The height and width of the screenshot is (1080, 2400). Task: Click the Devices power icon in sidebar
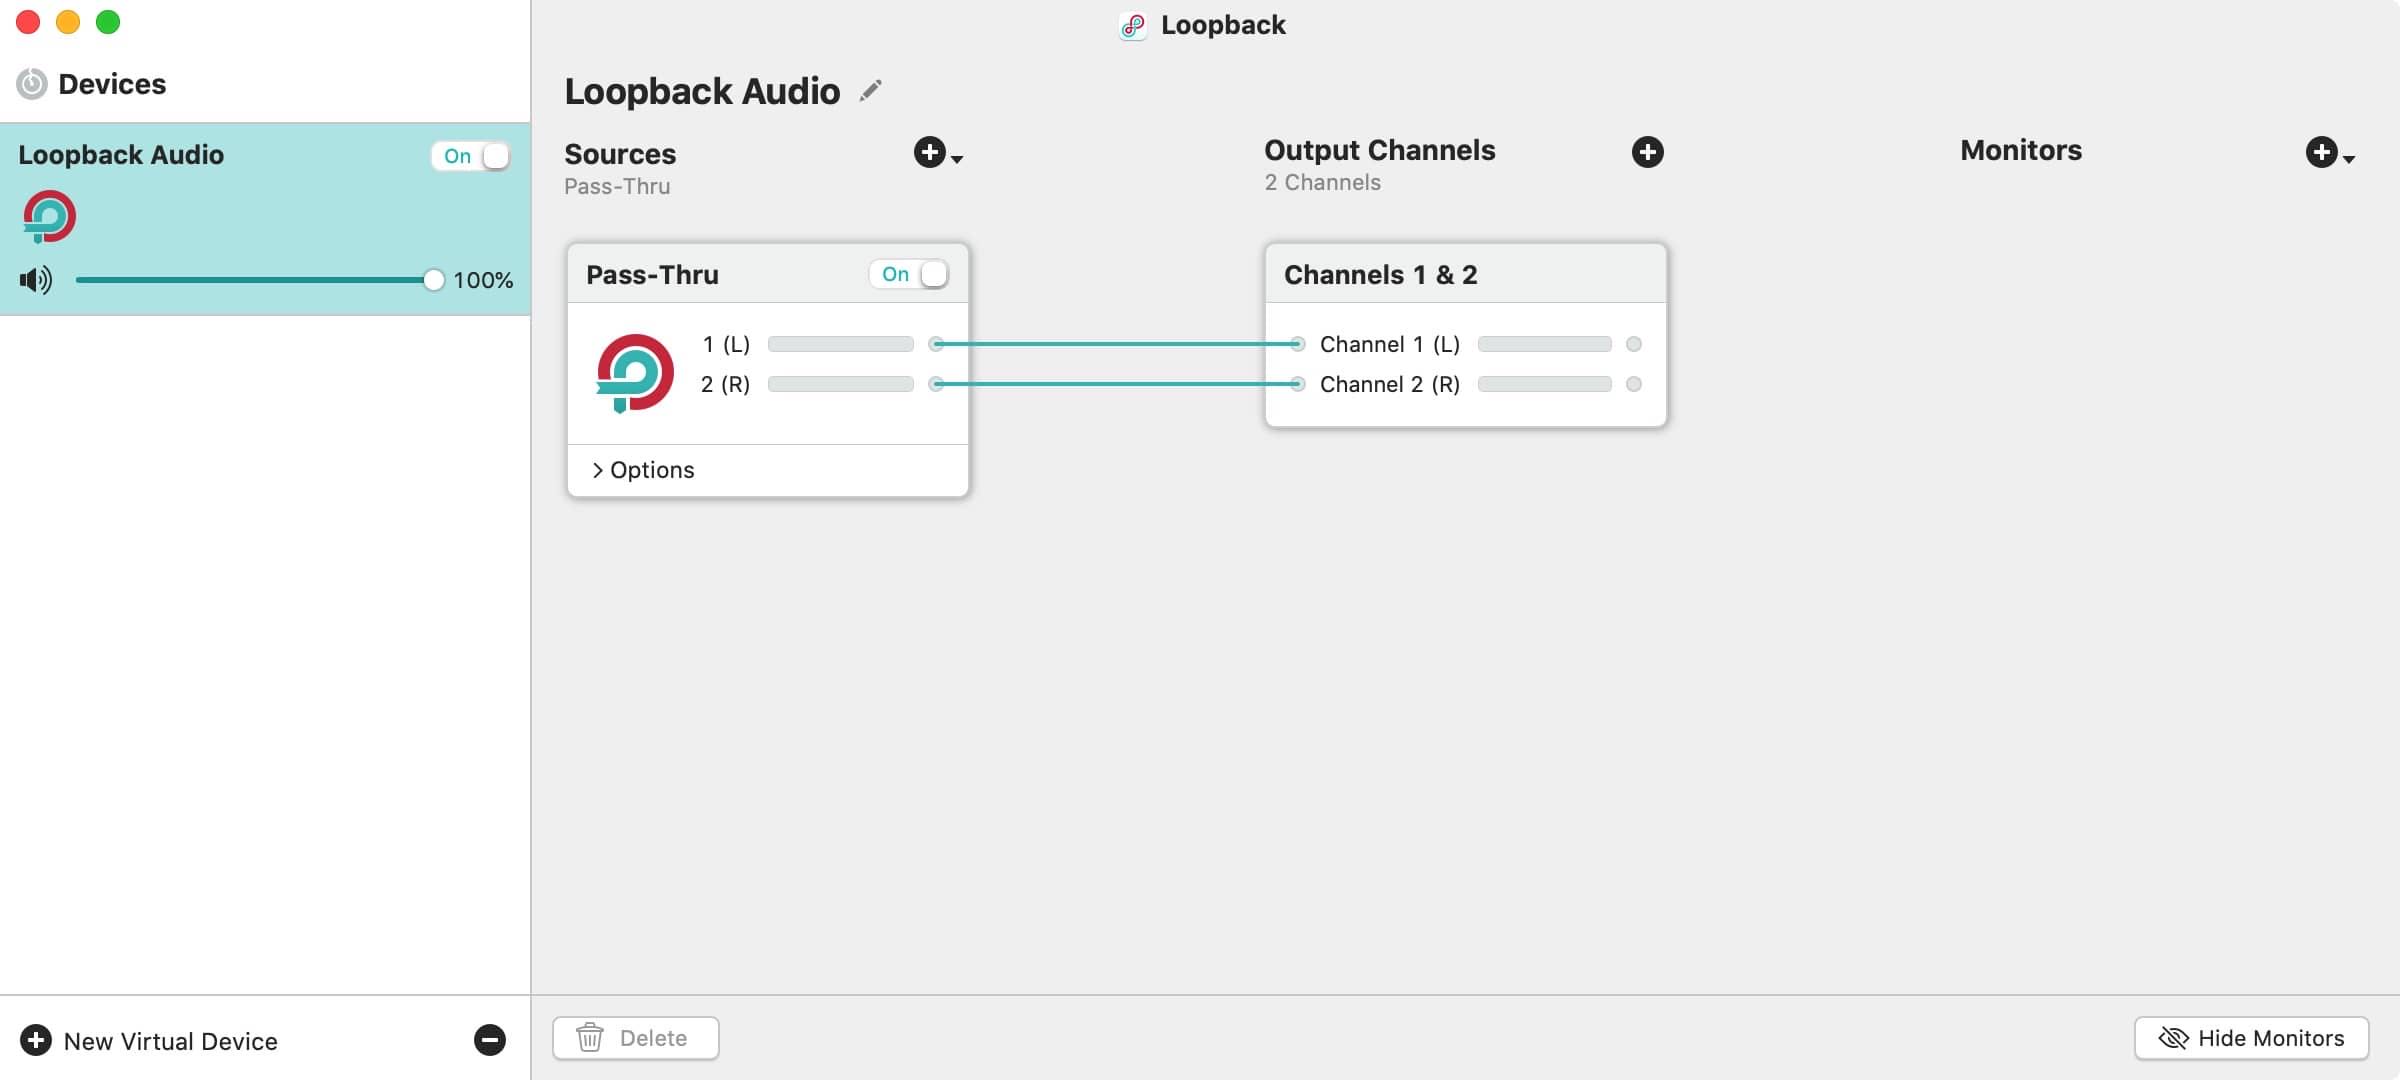(32, 84)
